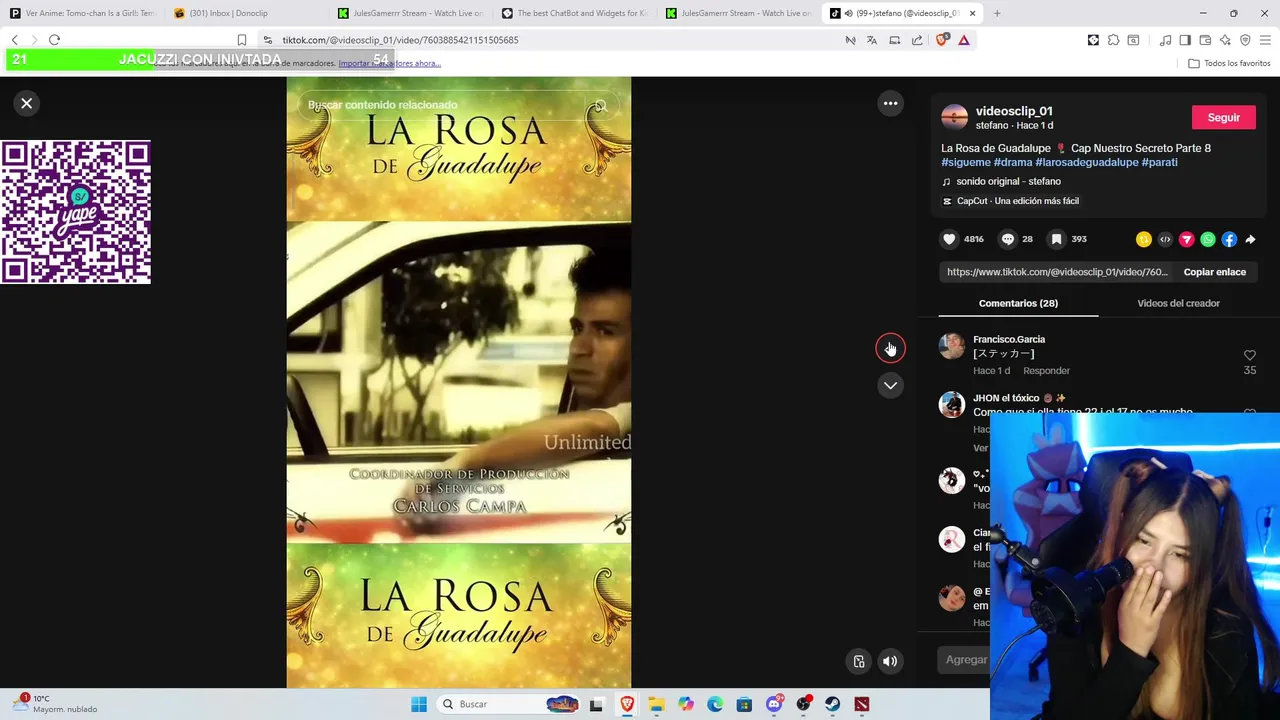Open videosclip_01 profile avatar
1280x720 pixels.
click(x=955, y=118)
